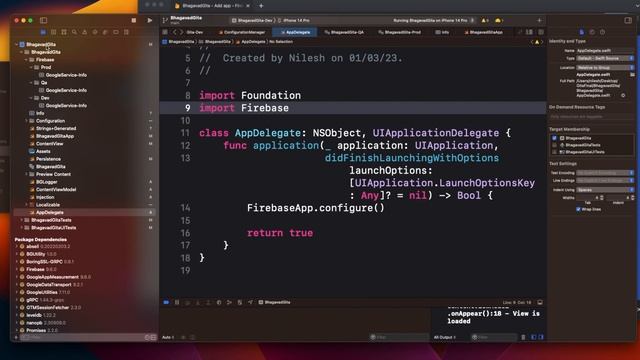Open the Symbol navigator icon

coord(64,32)
